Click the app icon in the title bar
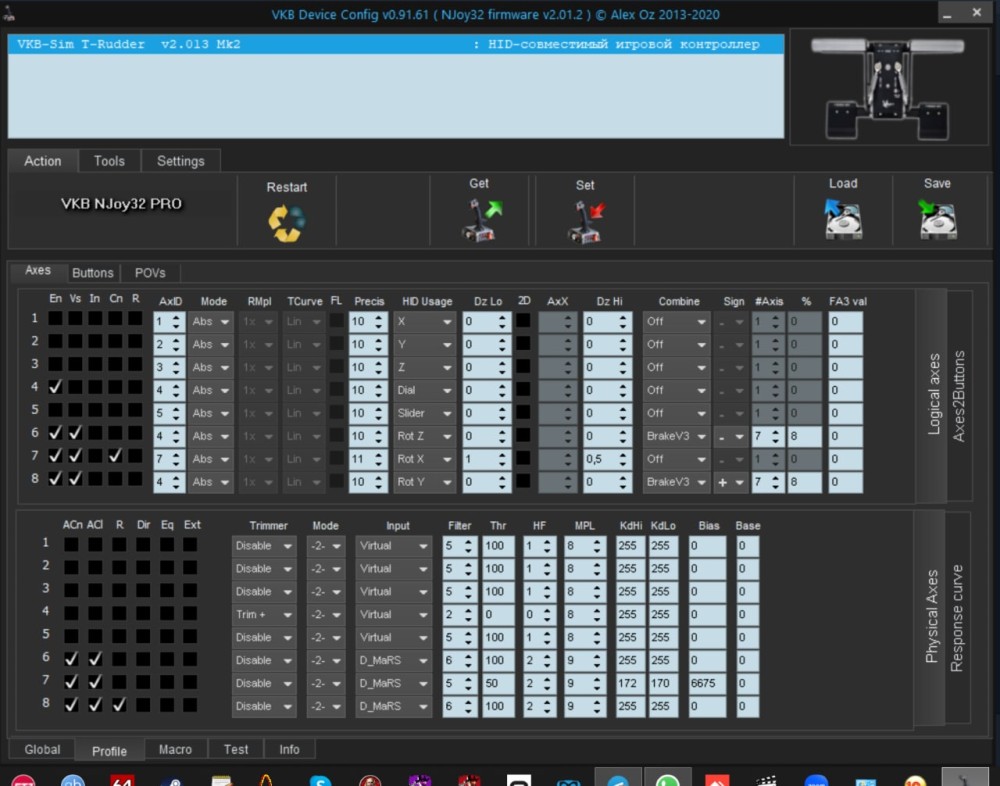The height and width of the screenshot is (786, 1000). (11, 15)
